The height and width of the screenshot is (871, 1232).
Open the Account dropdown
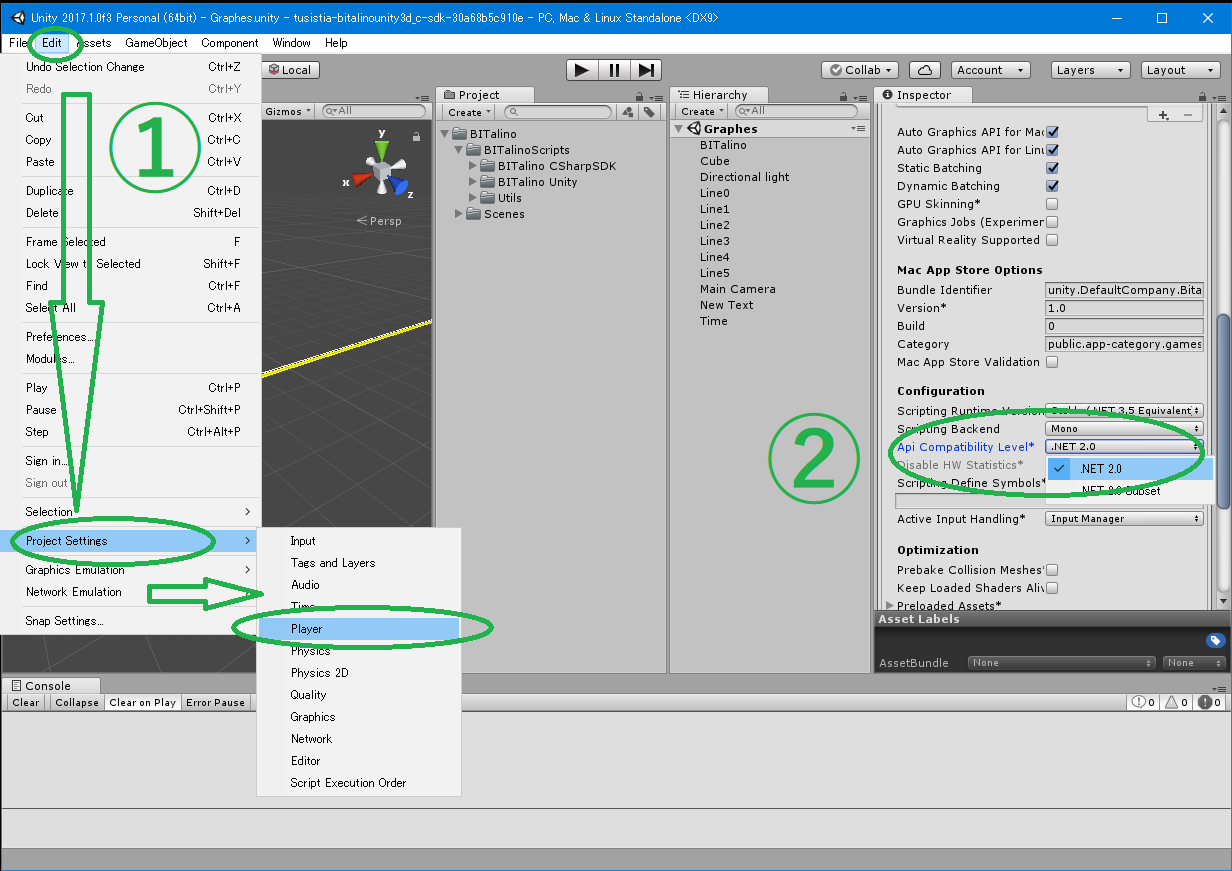(x=990, y=70)
